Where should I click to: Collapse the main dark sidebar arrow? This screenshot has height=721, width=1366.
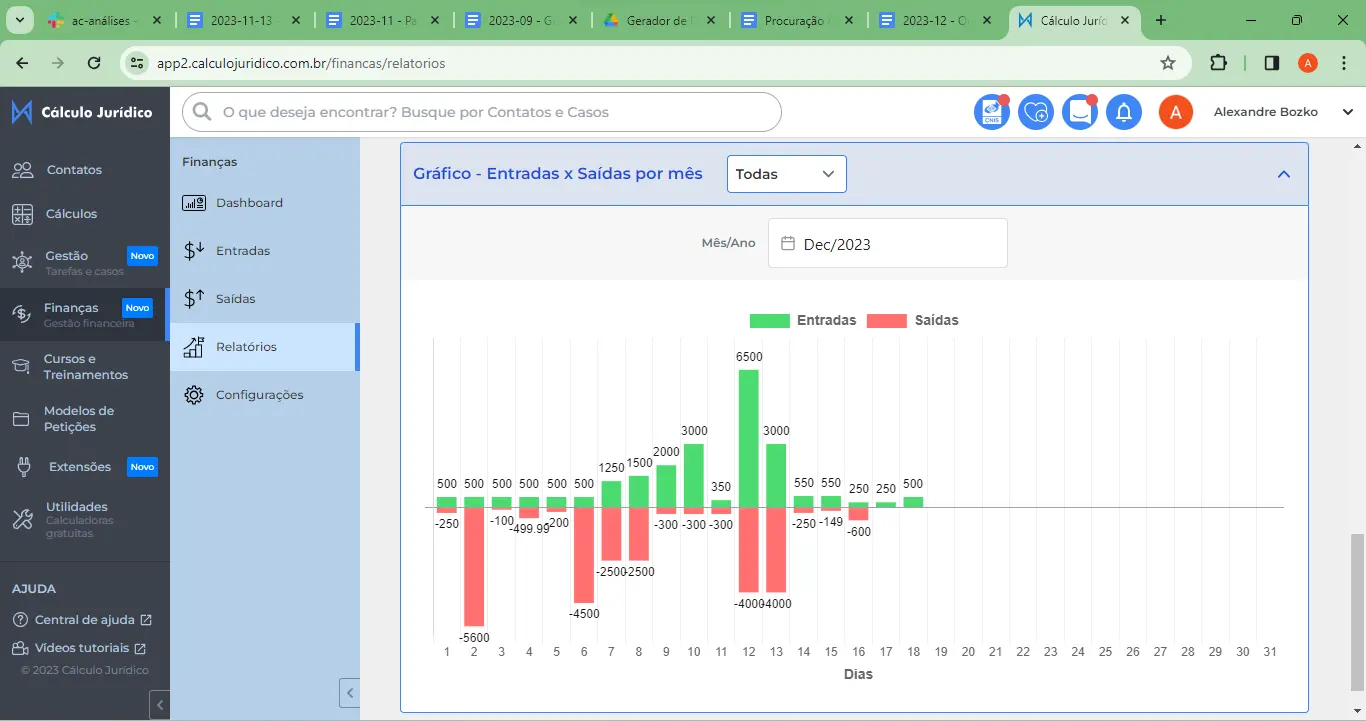[x=160, y=705]
